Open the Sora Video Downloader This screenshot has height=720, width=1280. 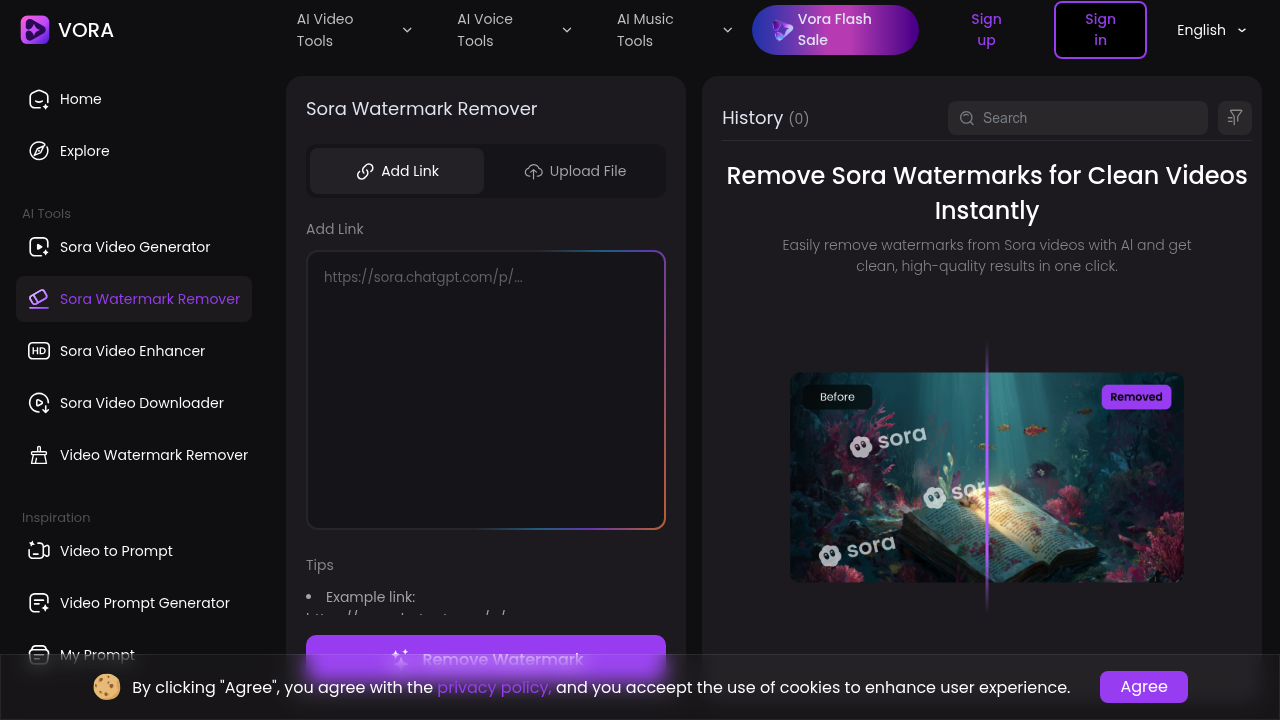pyautogui.click(x=141, y=403)
